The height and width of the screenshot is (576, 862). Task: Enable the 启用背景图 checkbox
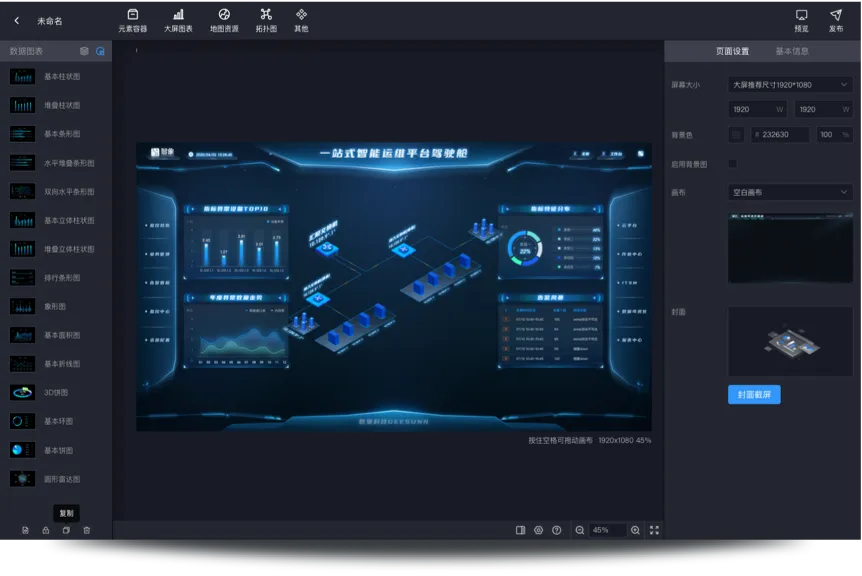733,163
